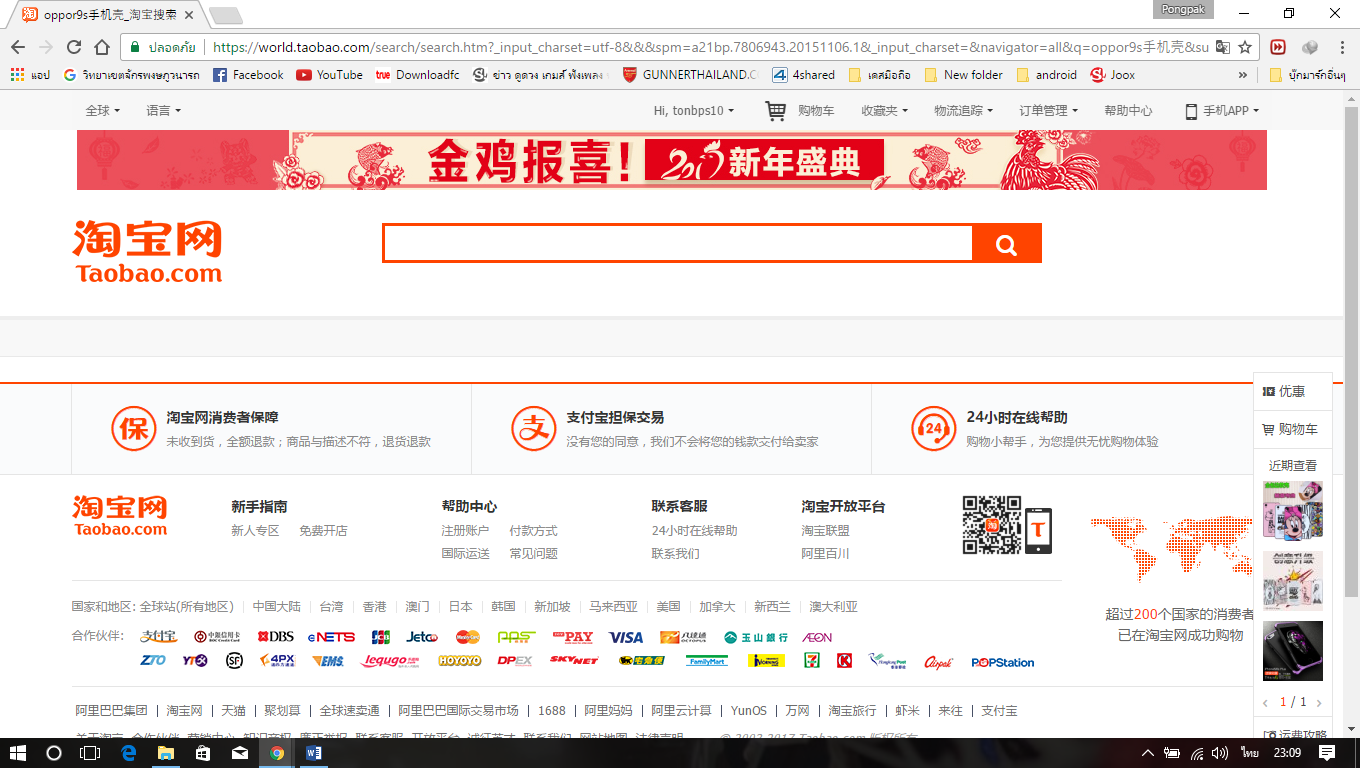Expand the 物流追踪 logistics tracking dropdown
Screen dimensions: 1360x768
click(x=964, y=111)
